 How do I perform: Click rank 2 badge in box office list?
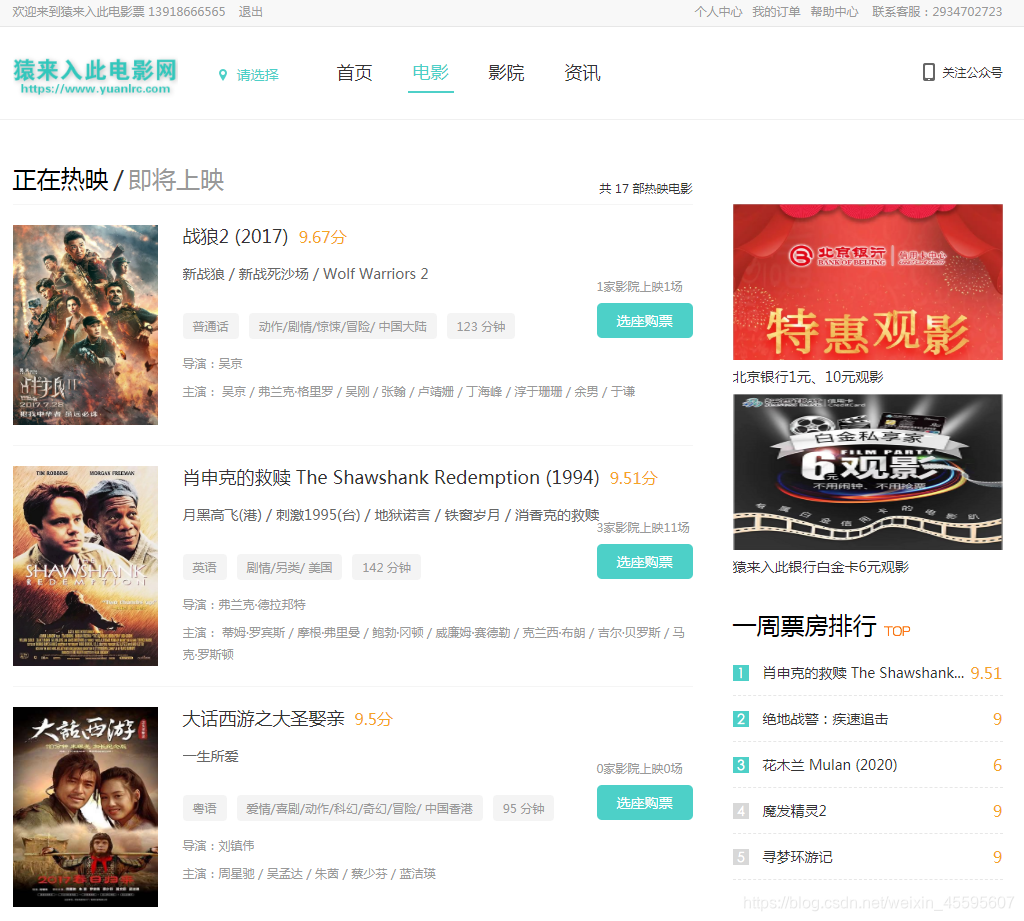[741, 719]
